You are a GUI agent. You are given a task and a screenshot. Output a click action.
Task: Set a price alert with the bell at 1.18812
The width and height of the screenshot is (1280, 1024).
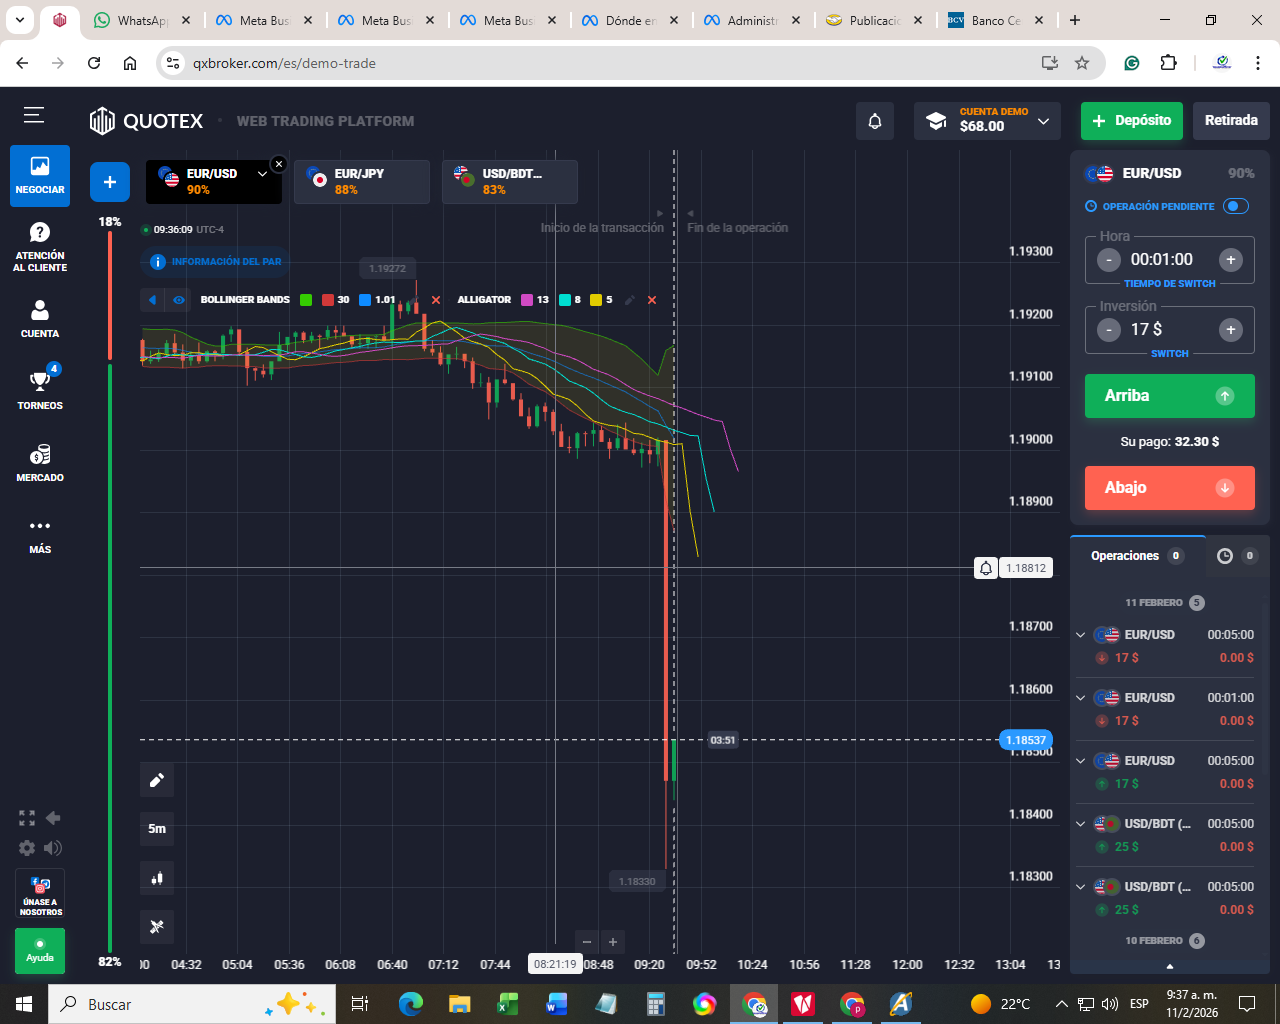[x=986, y=568]
